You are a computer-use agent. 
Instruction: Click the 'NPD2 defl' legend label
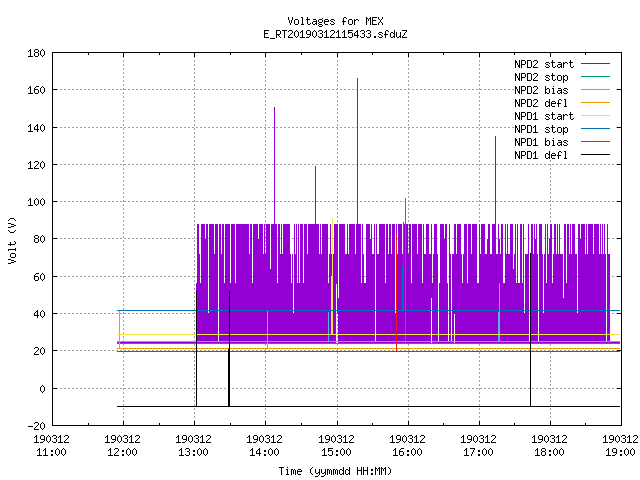541,103
